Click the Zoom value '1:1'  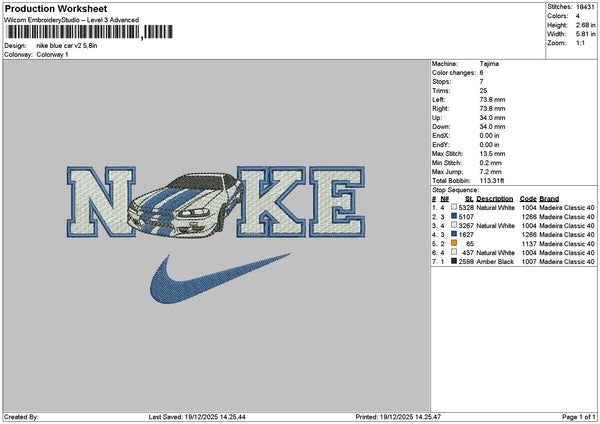click(x=580, y=43)
